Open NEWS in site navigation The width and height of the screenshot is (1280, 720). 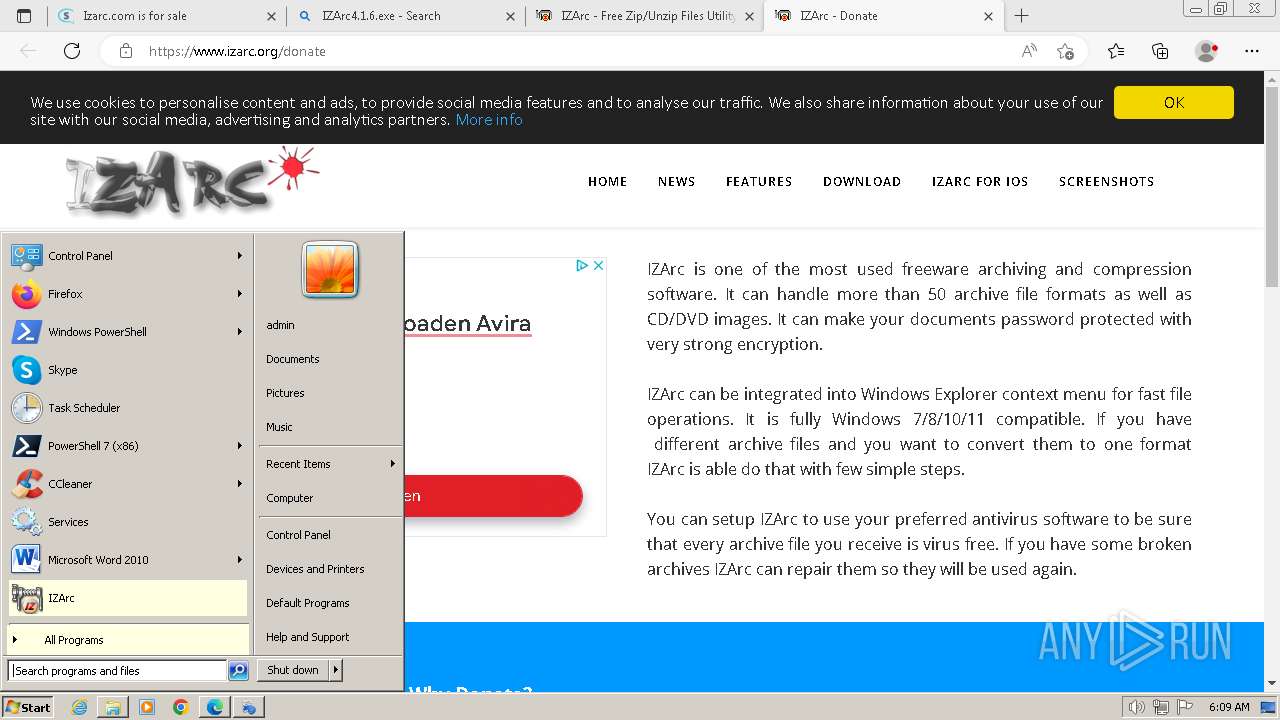click(x=676, y=181)
